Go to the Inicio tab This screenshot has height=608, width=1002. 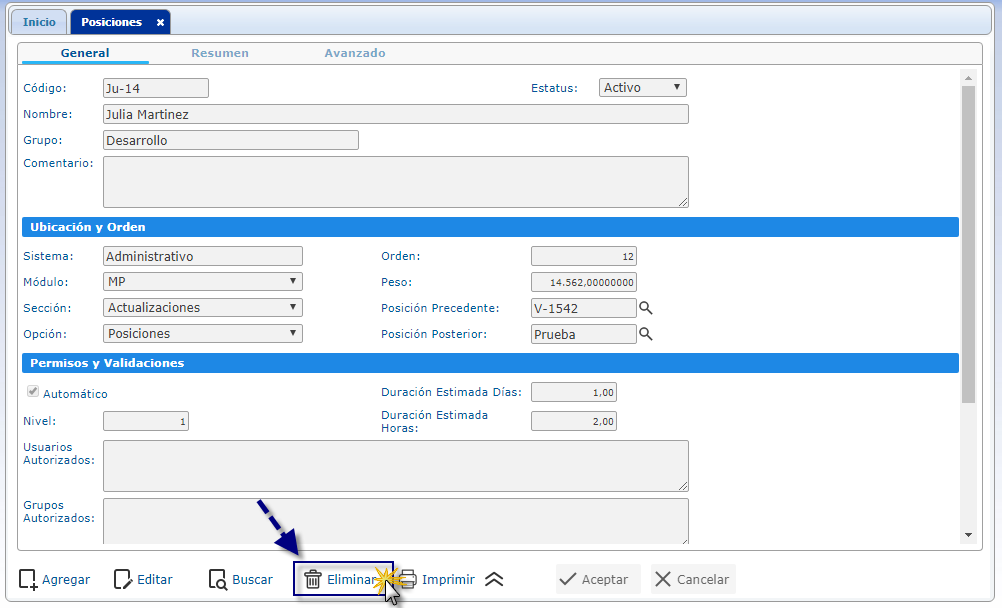(40, 22)
